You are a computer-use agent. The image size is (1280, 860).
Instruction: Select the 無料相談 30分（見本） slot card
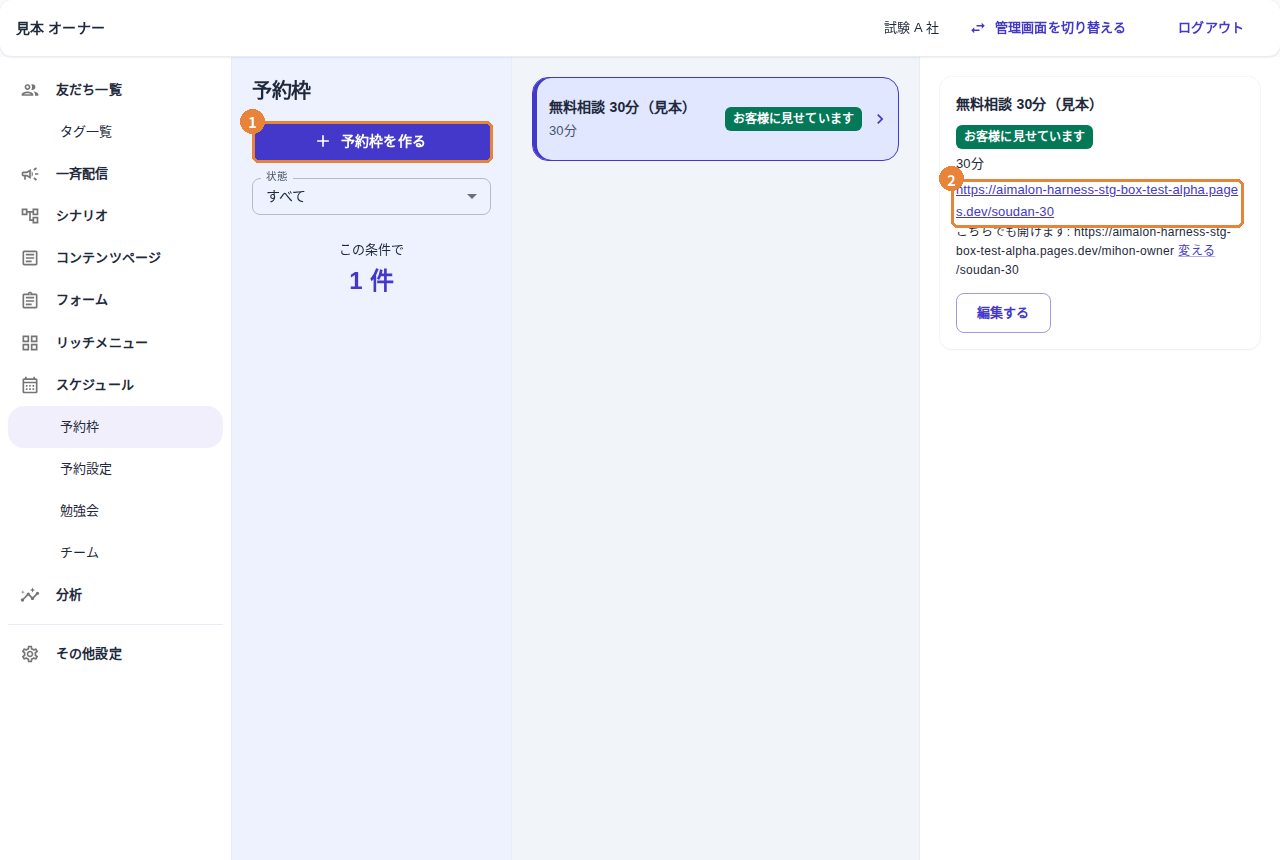pyautogui.click(x=716, y=119)
